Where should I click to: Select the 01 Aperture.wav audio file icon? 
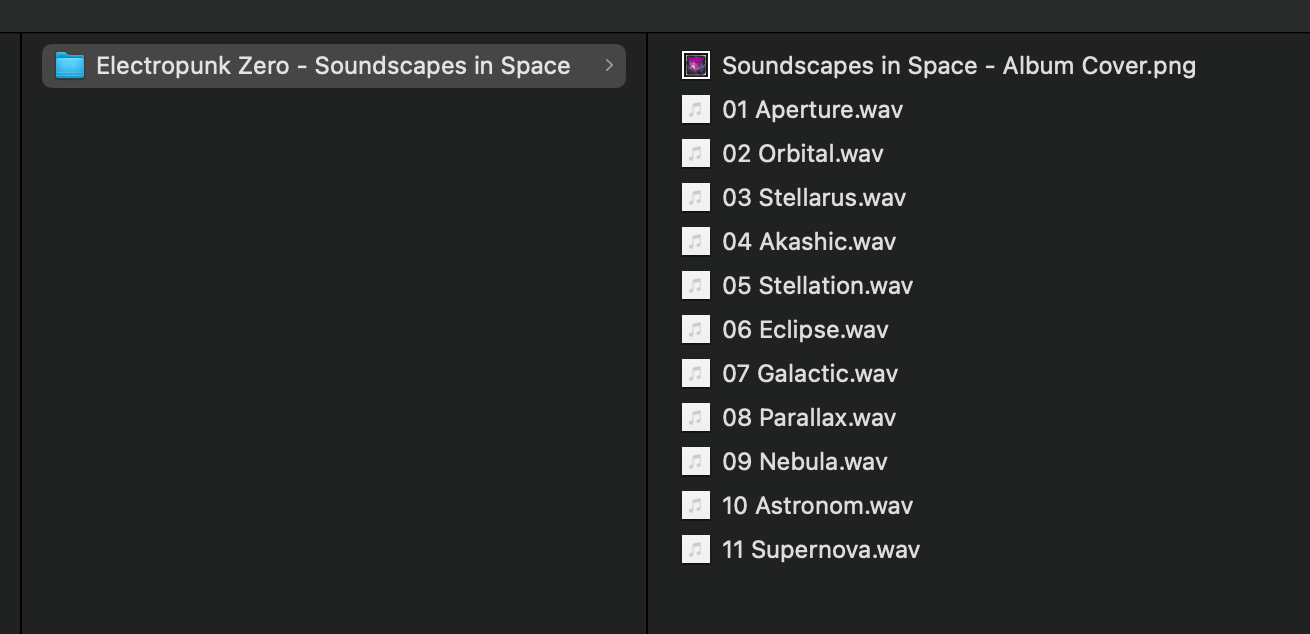point(696,110)
